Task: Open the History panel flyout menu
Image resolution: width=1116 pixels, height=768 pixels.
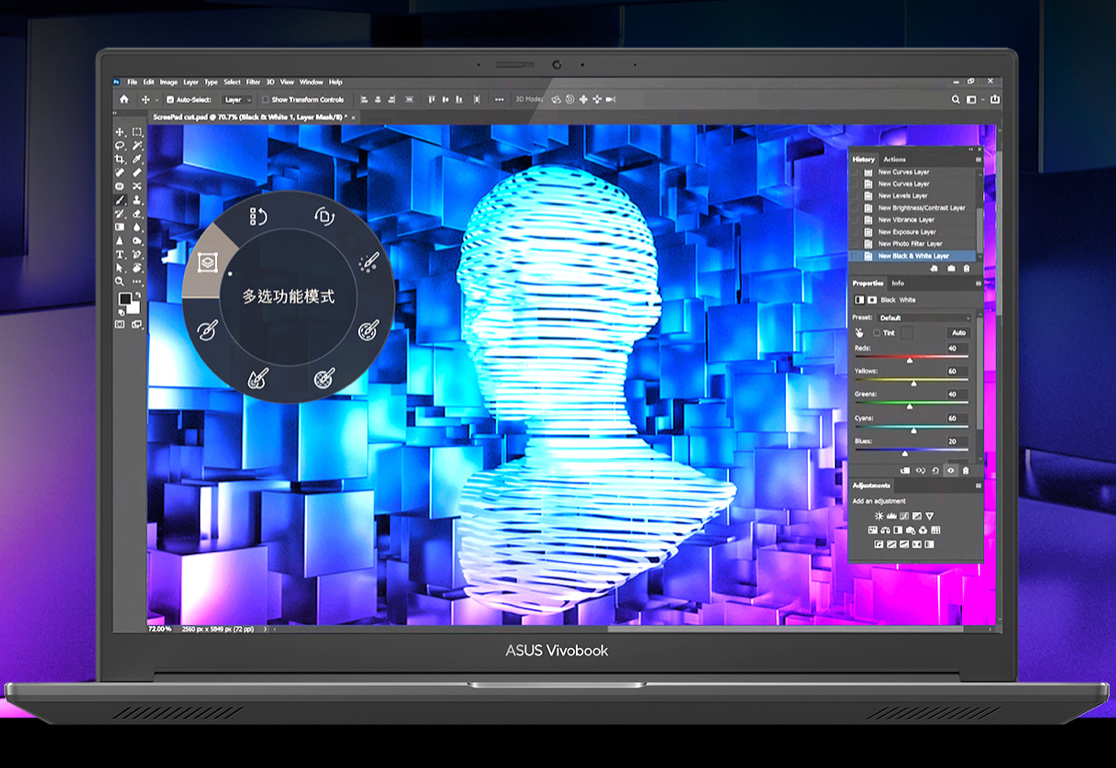Action: point(978,159)
